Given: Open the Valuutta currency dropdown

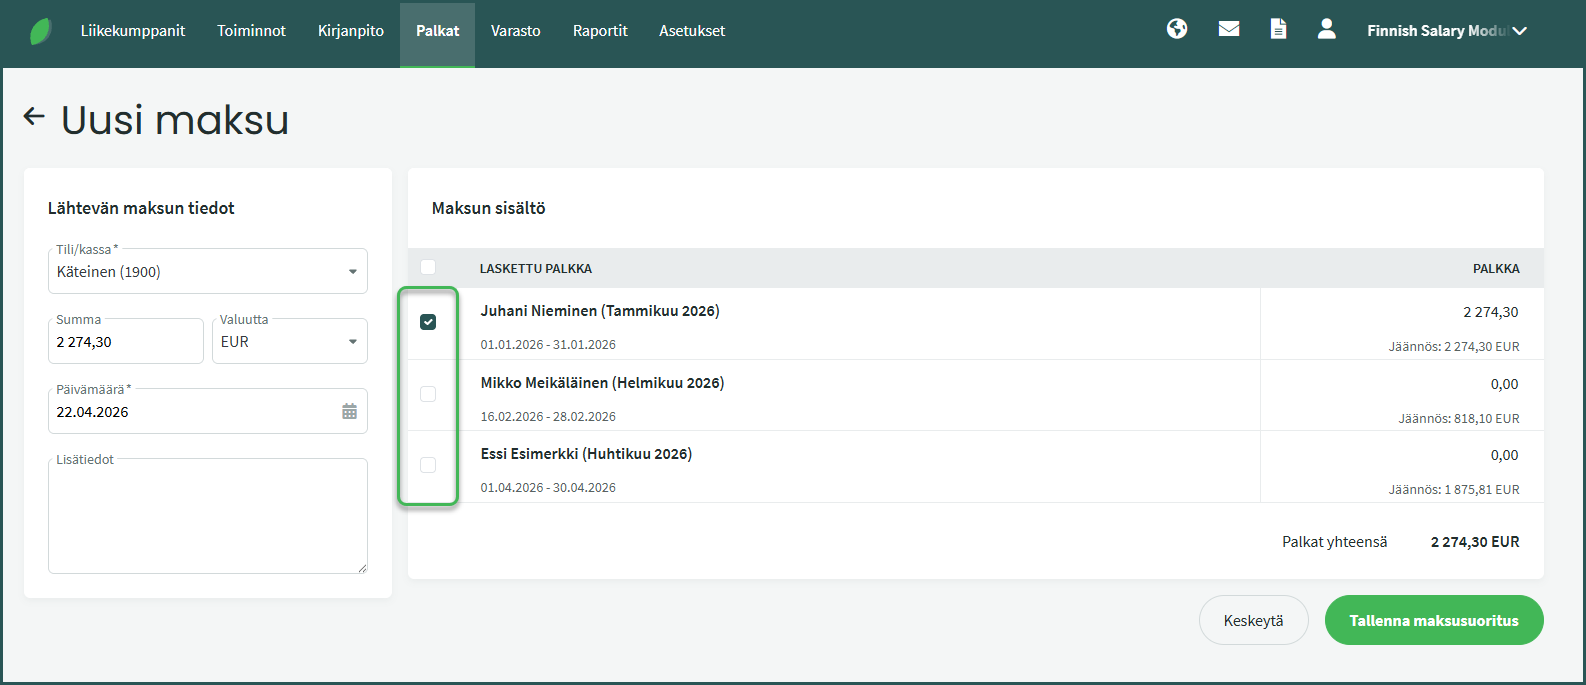Looking at the screenshot, I should tap(352, 342).
